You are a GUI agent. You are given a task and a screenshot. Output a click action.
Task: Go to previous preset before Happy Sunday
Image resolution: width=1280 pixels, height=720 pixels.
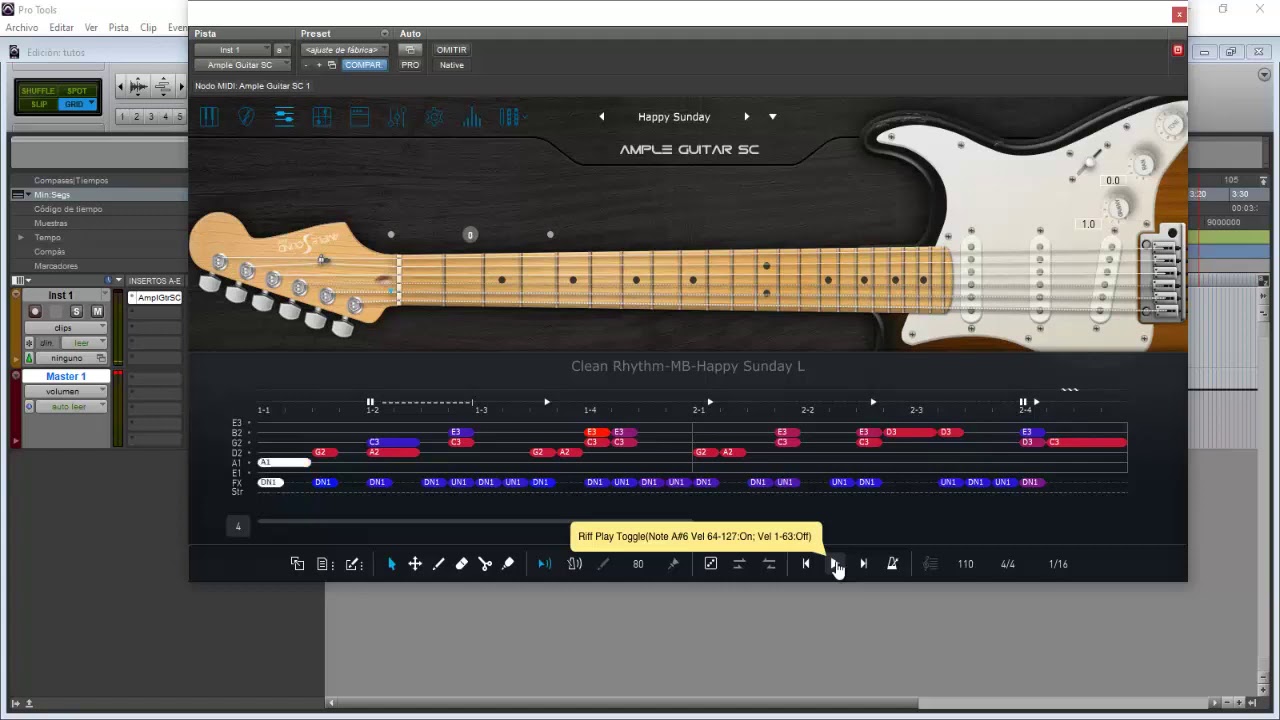(x=602, y=117)
